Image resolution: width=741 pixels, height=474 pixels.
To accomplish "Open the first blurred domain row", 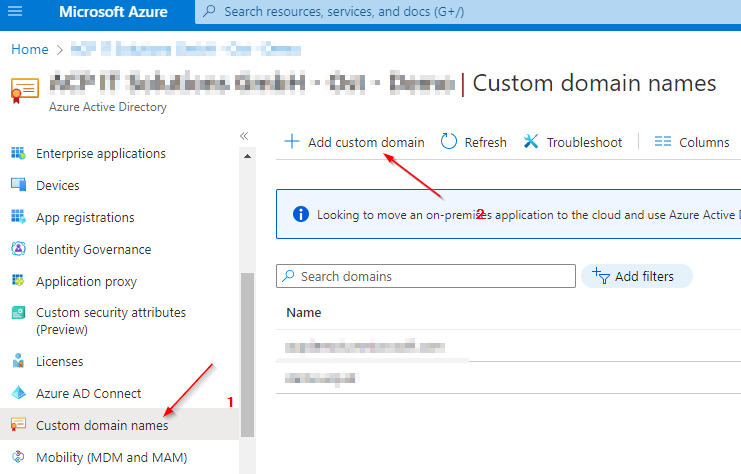I will pos(365,346).
